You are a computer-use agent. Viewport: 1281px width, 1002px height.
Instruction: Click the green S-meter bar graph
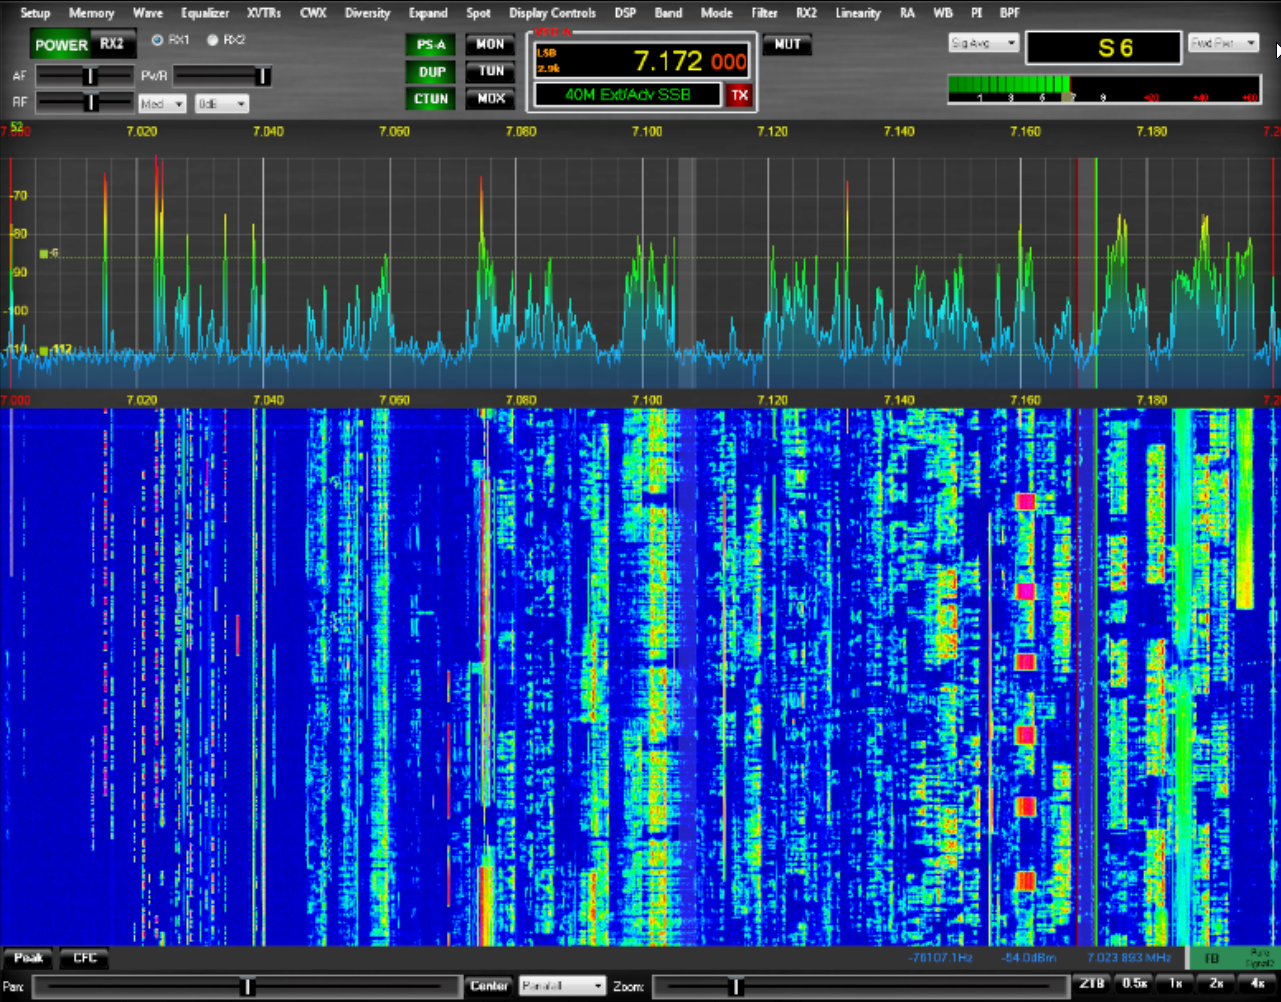[x=1104, y=89]
